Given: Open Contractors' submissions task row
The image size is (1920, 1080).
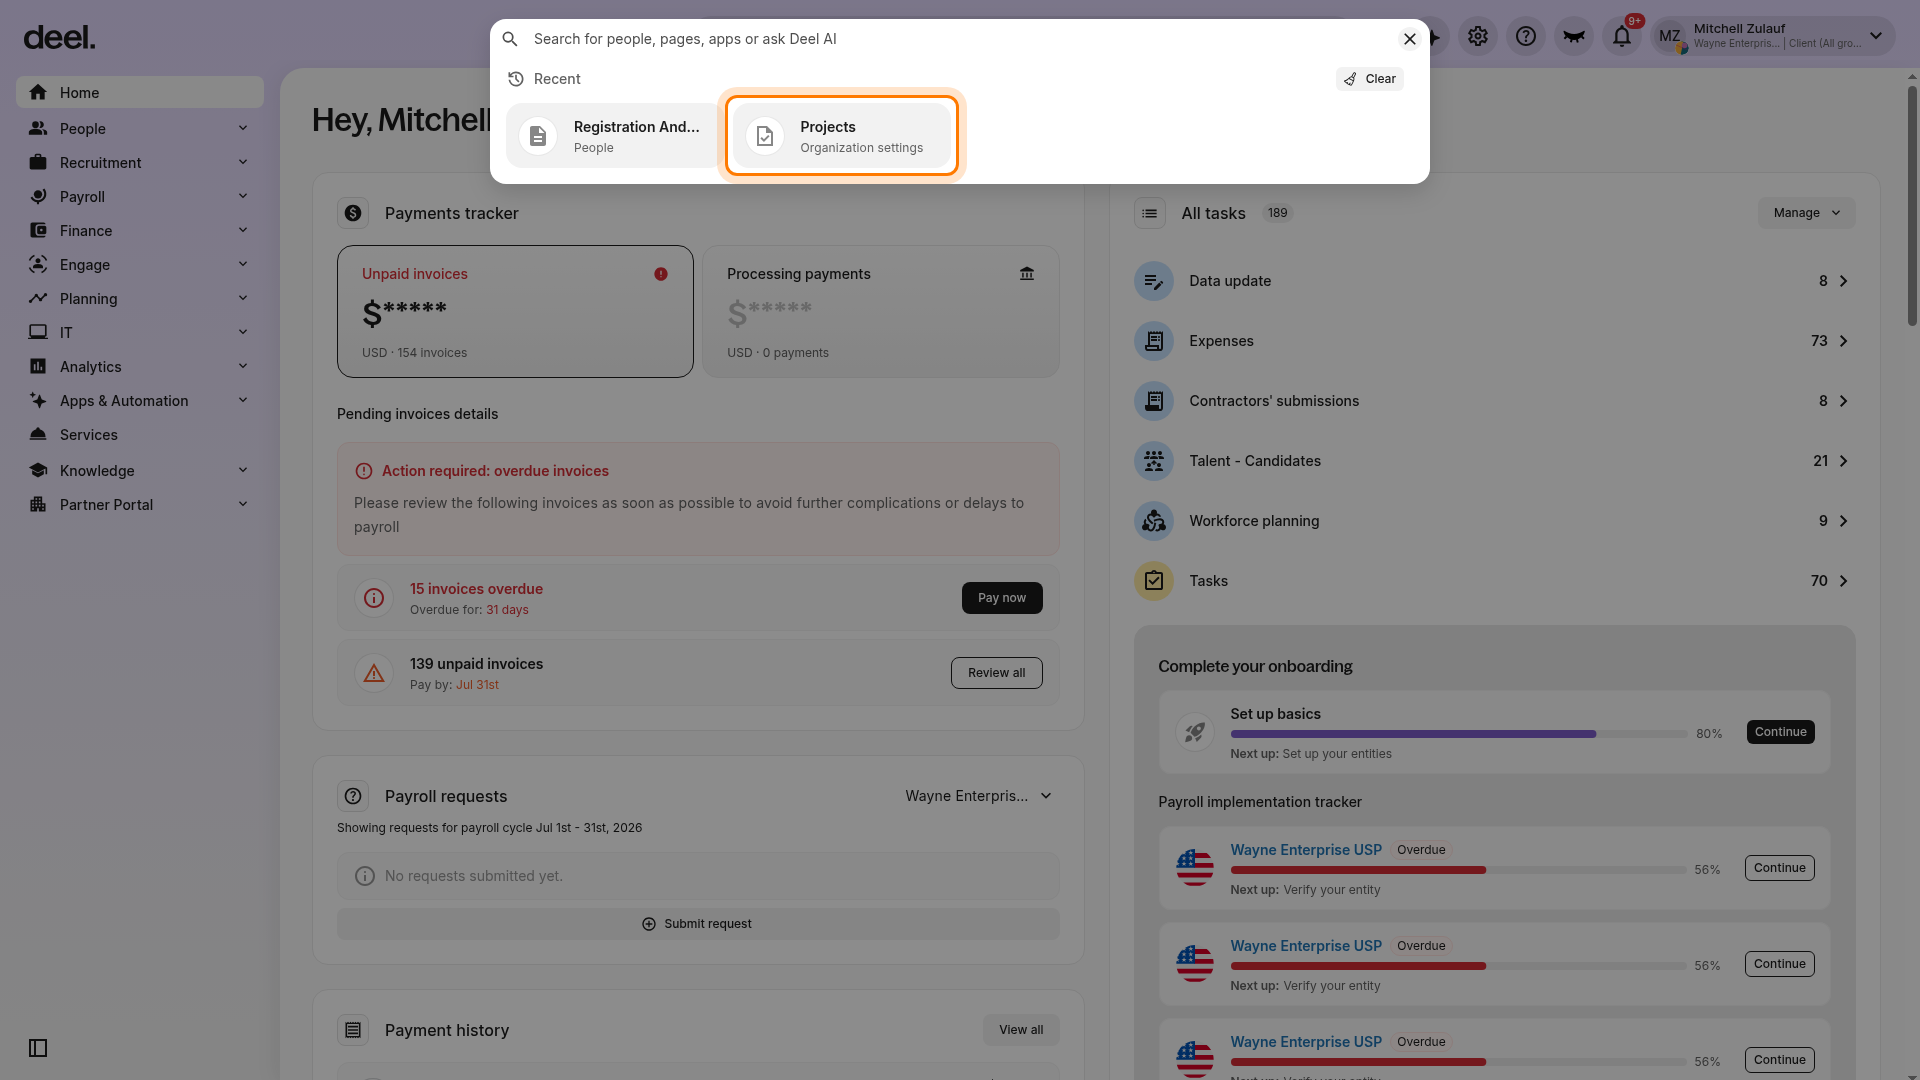Looking at the screenshot, I should pos(1495,401).
